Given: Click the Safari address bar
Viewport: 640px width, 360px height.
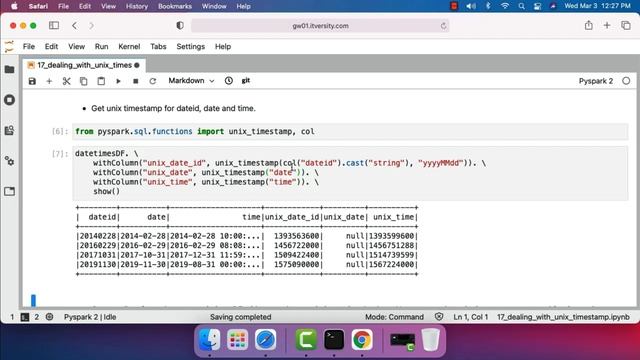Looking at the screenshot, I should tap(320, 26).
